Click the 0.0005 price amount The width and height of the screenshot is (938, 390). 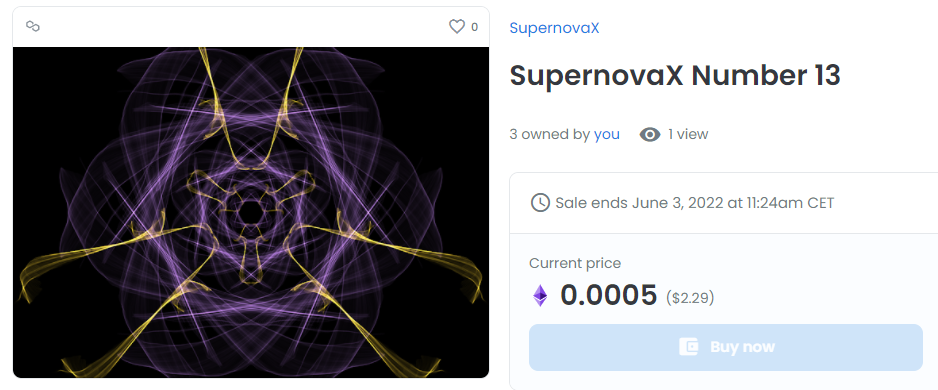[x=608, y=295]
